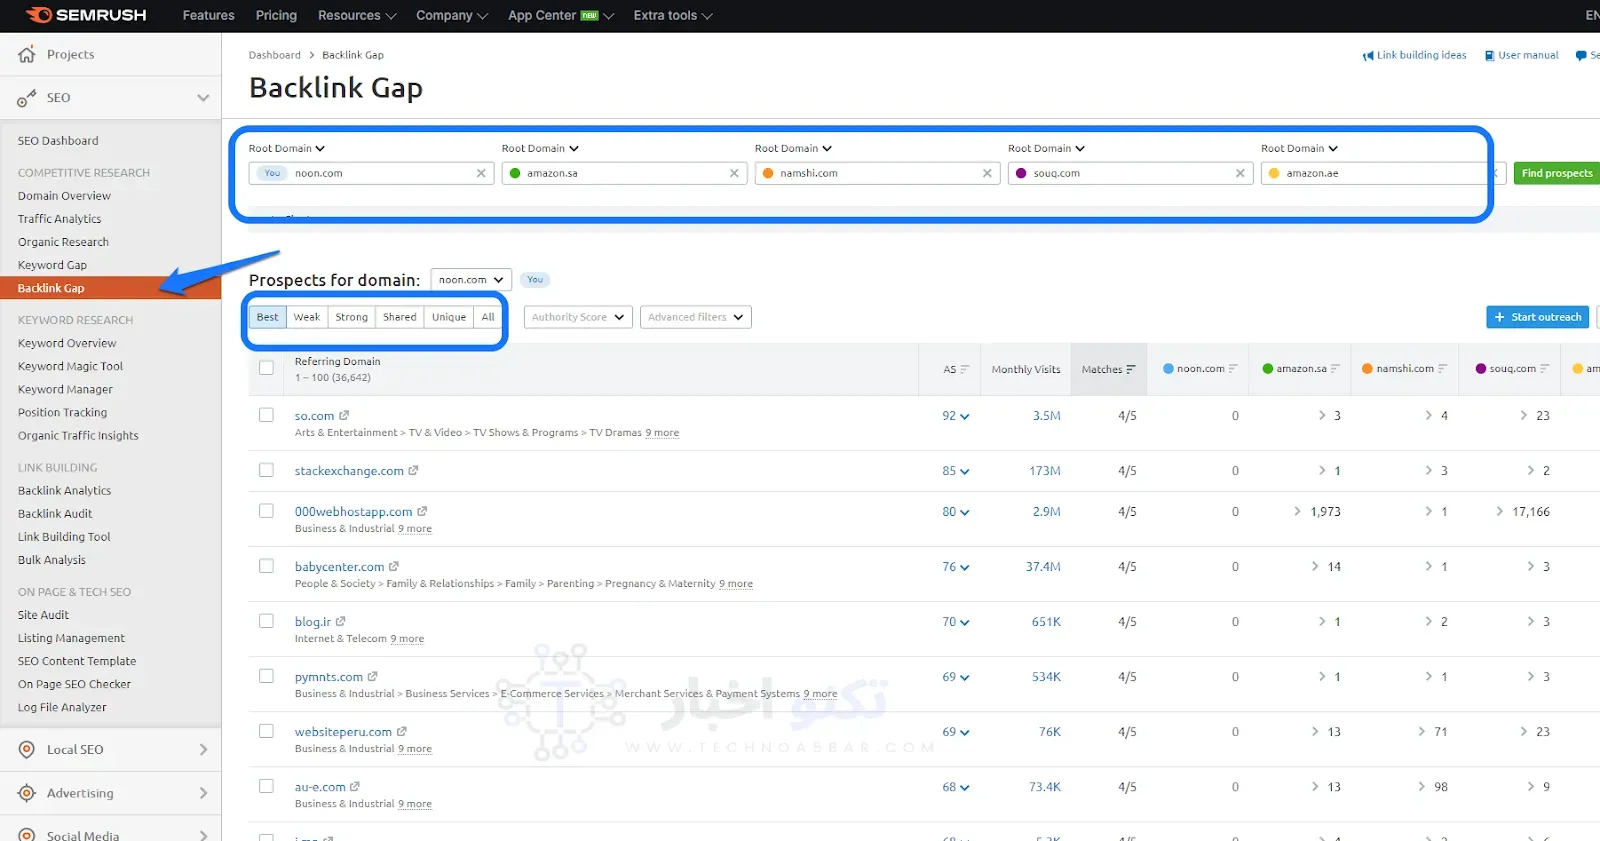Click the Find prospects button

pyautogui.click(x=1556, y=173)
